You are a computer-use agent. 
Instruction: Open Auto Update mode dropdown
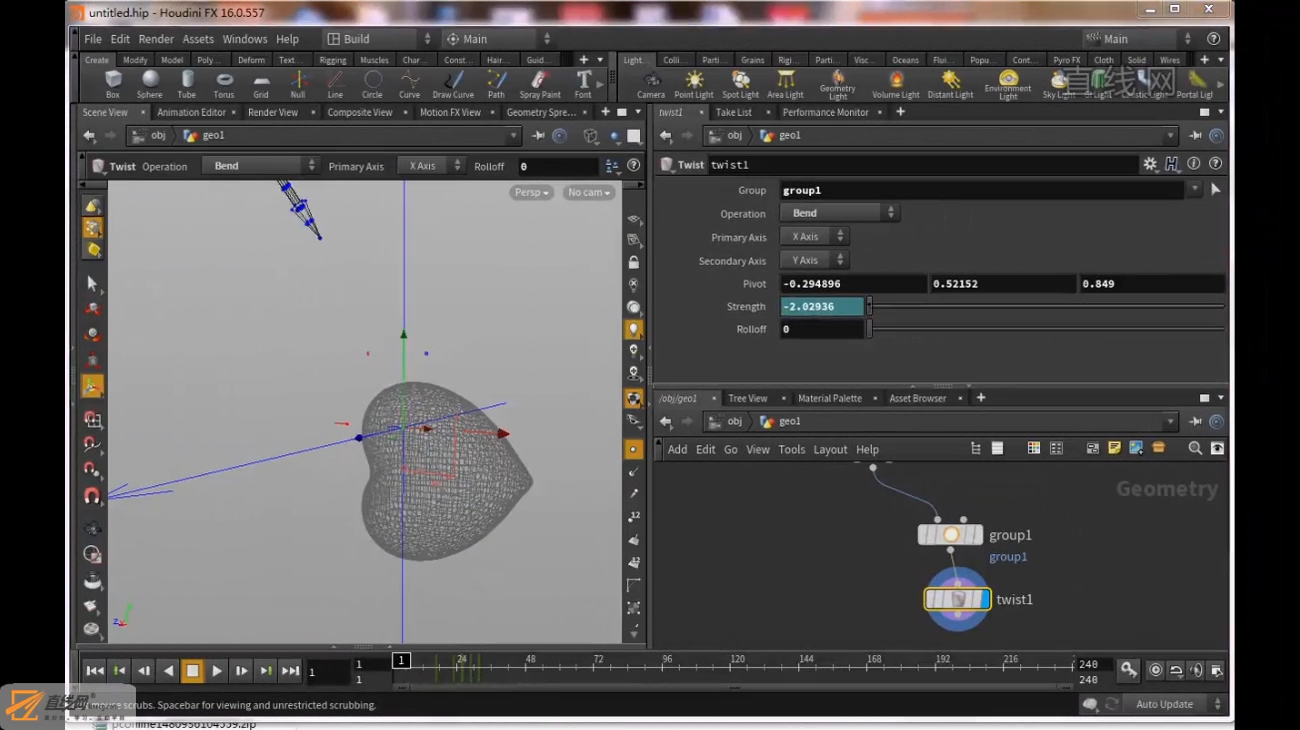pos(1176,704)
